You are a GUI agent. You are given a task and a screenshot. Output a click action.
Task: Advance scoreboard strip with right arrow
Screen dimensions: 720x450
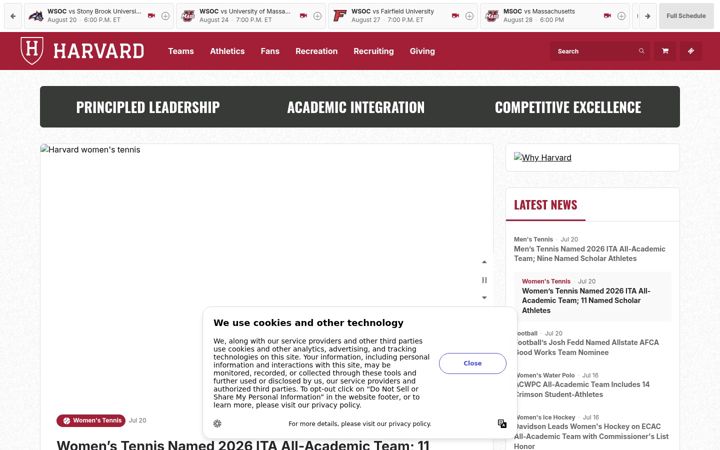tap(647, 16)
